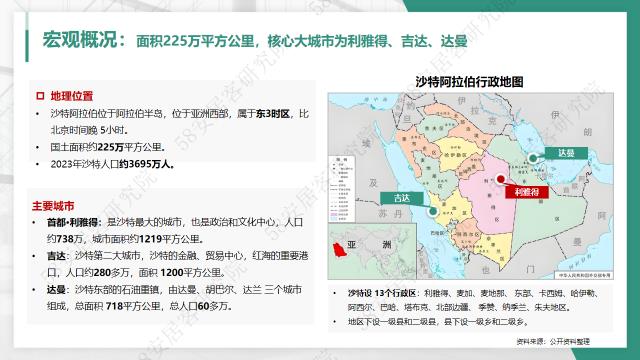
Task: Click the Jeddah location marker circle
Action: 433,211
